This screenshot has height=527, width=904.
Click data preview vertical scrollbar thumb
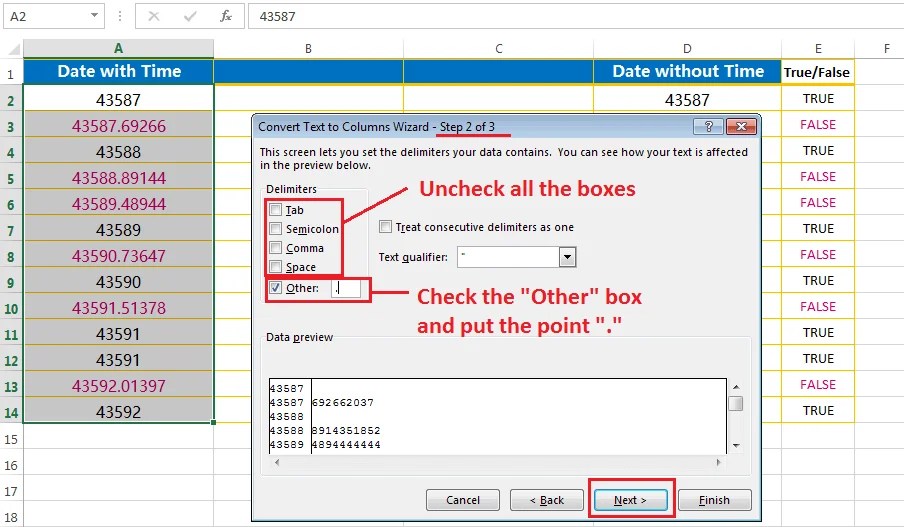pyautogui.click(x=736, y=403)
